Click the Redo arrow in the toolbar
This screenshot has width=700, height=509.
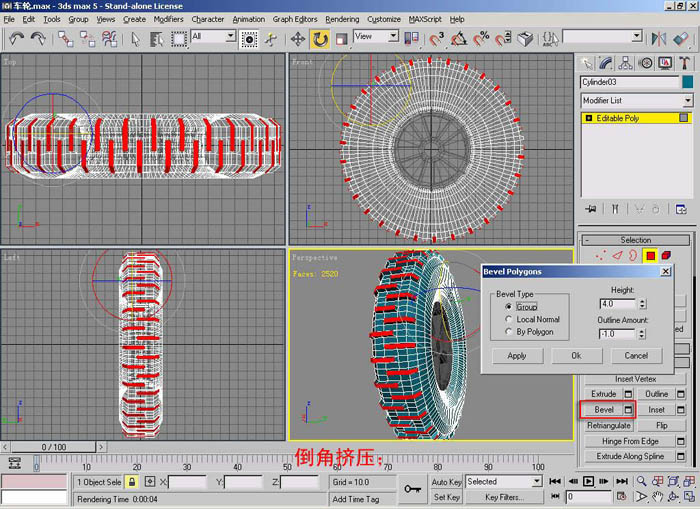38,39
